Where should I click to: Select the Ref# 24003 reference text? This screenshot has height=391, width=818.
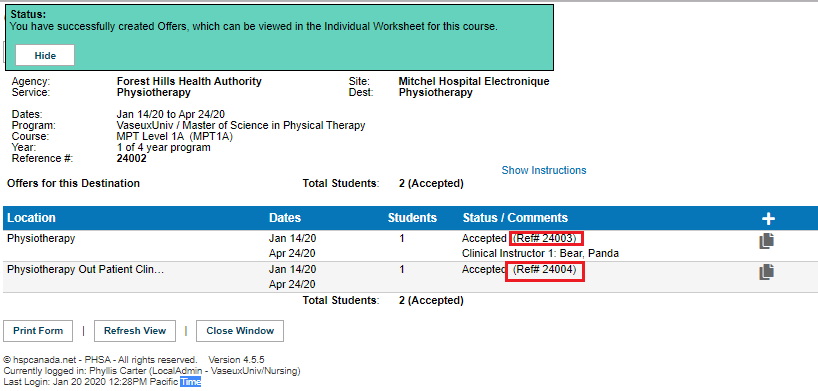point(545,239)
